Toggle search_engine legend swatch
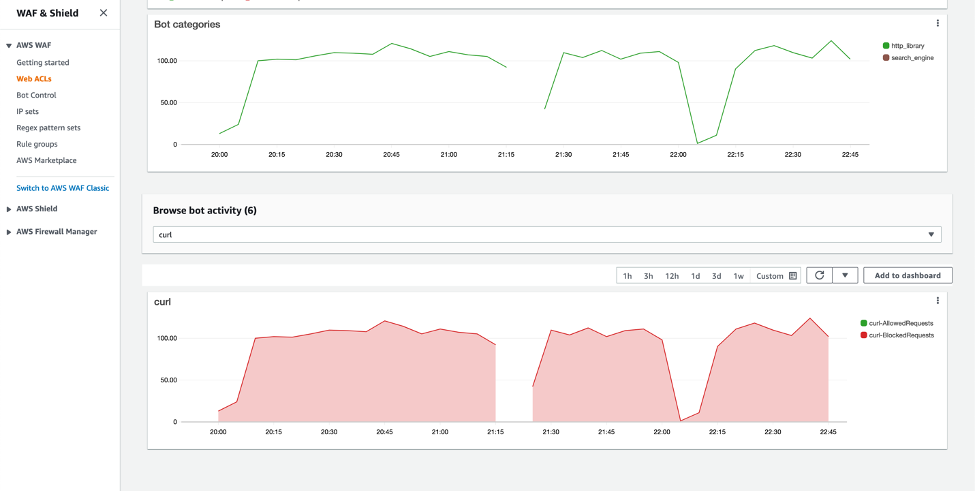Viewport: 977px width, 491px height. [886, 57]
